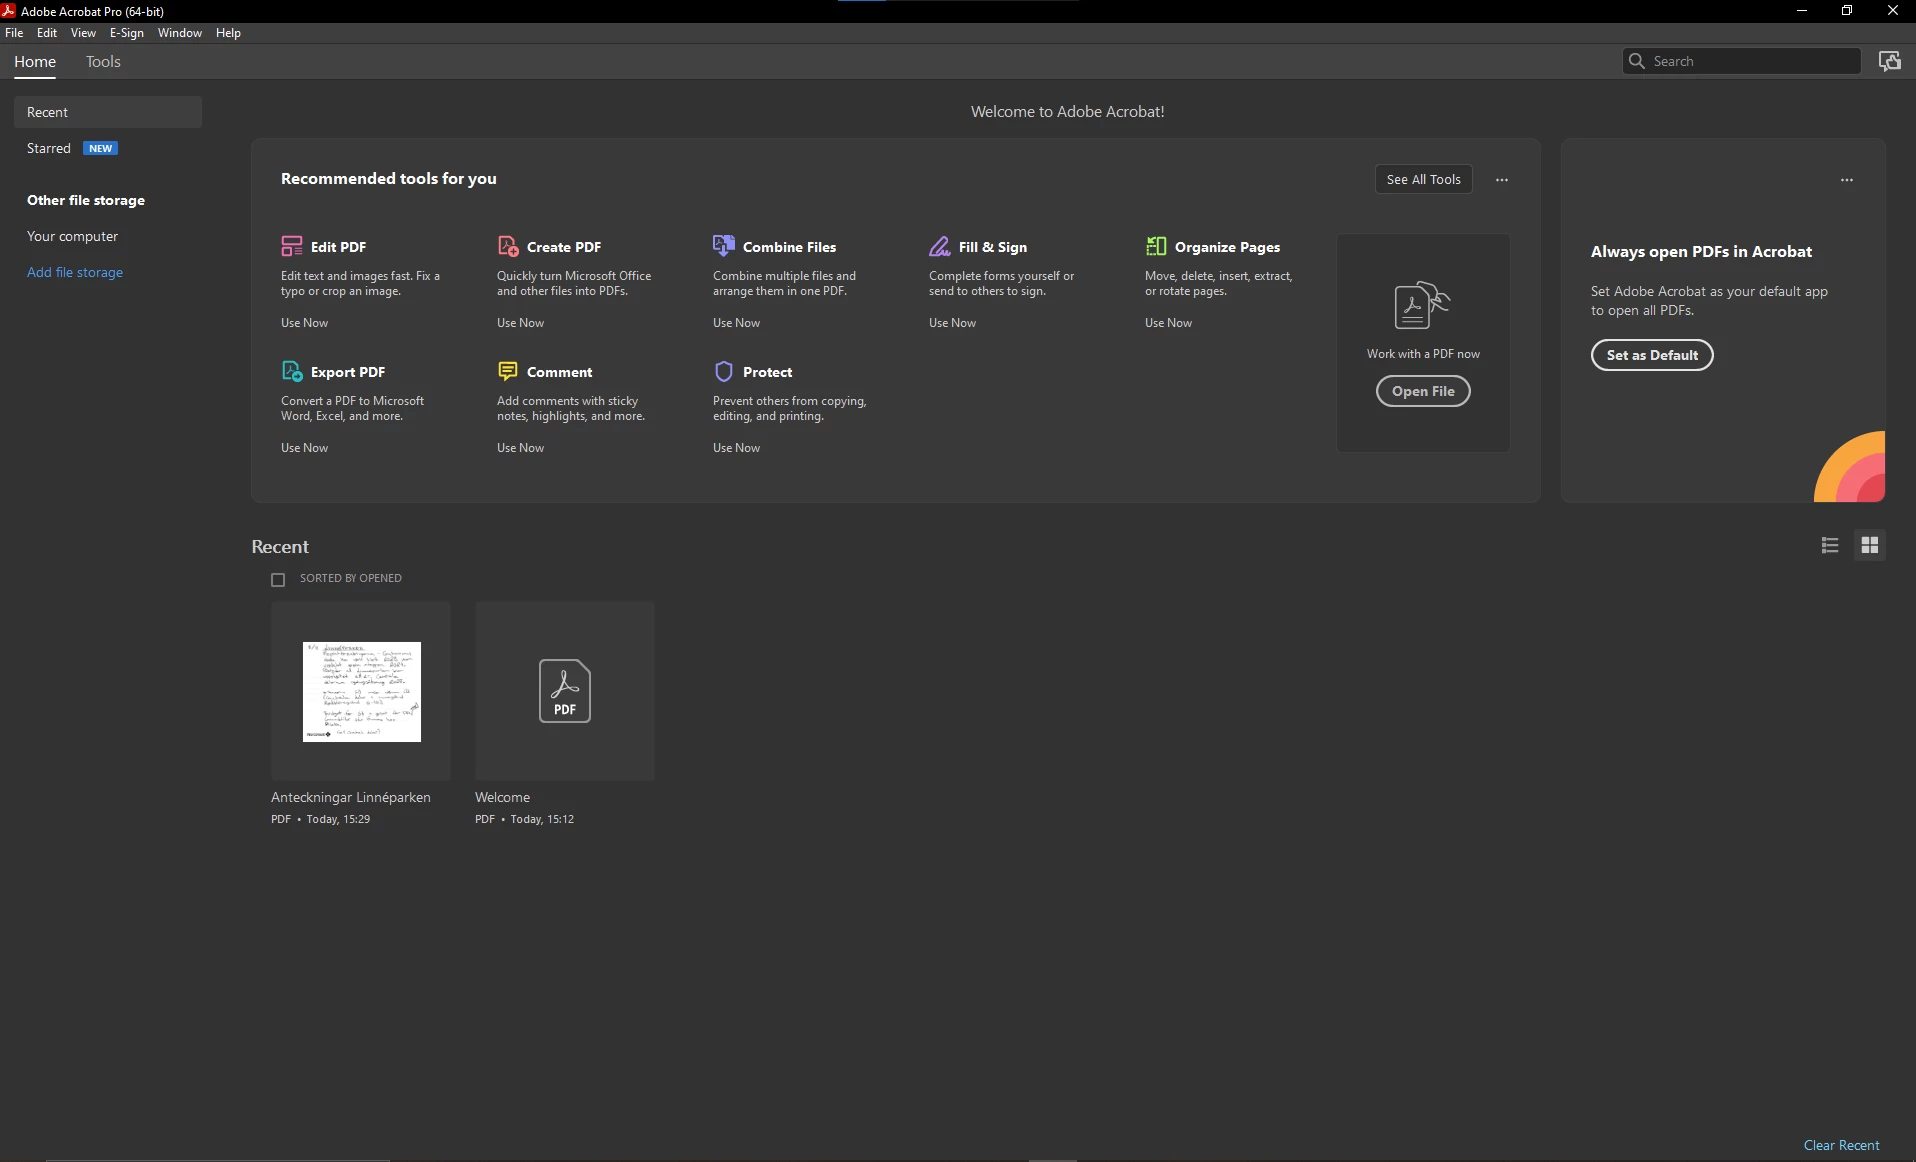Click the Protect shield icon
Screen dimensions: 1916x1162
point(724,371)
